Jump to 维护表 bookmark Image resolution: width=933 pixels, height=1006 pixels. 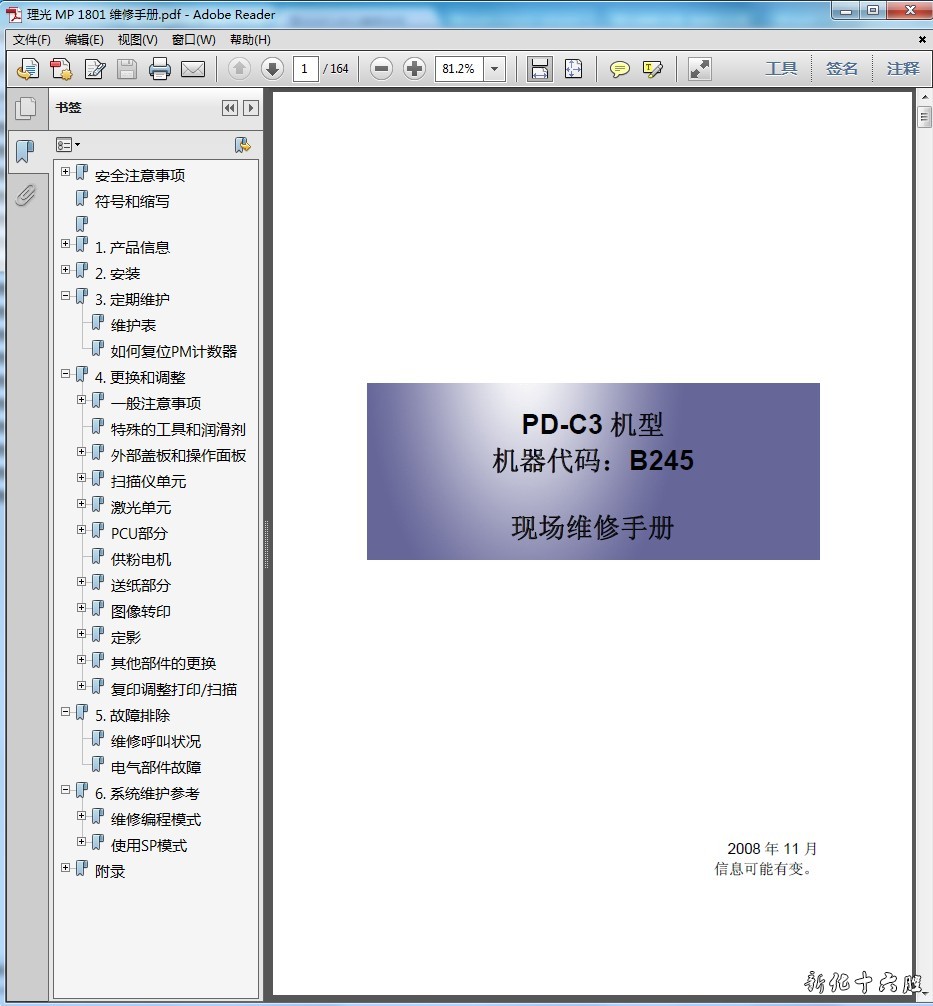click(133, 325)
